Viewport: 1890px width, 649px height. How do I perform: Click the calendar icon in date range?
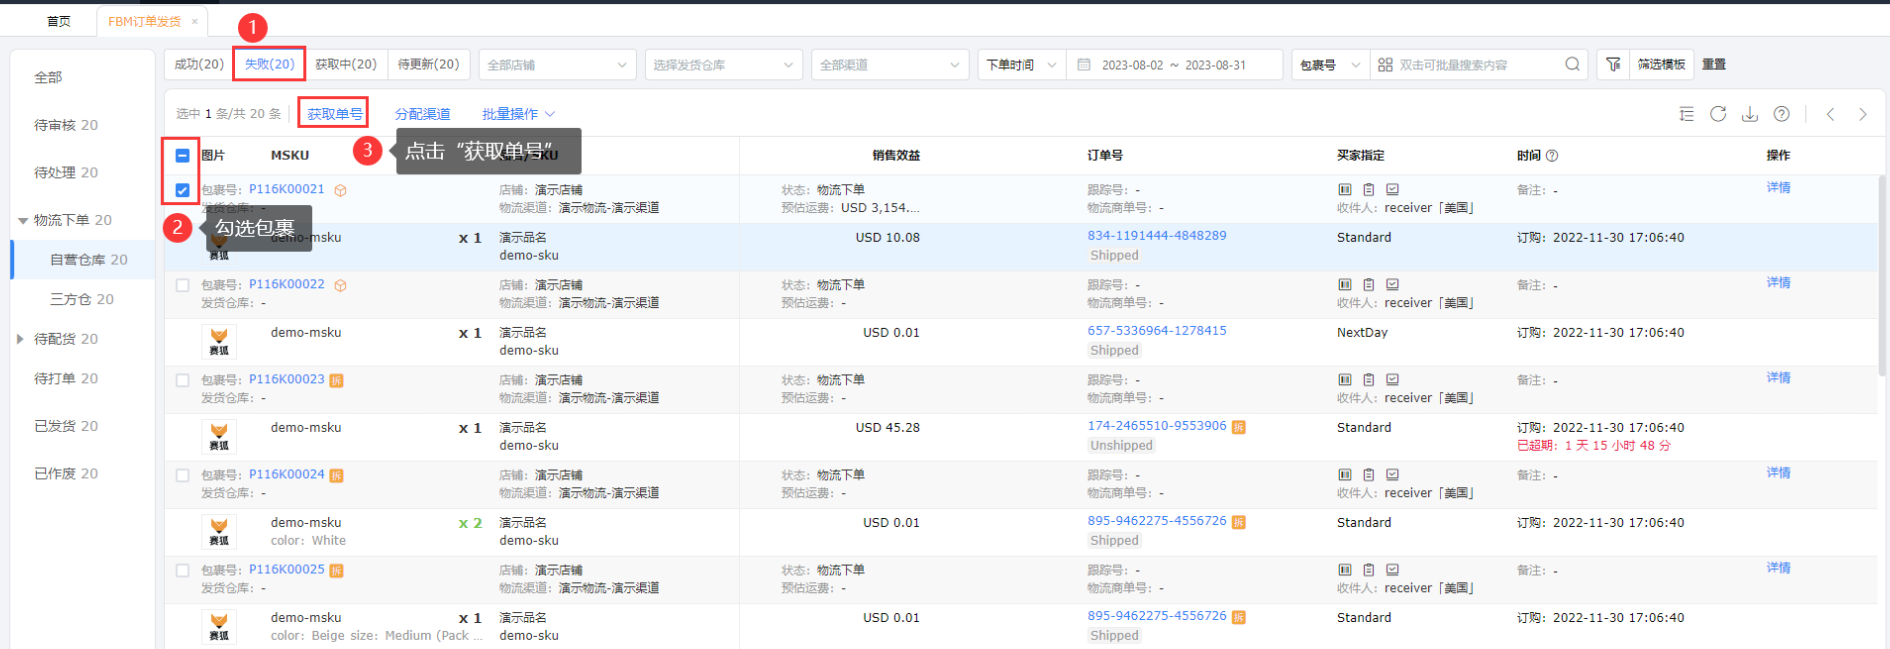[1084, 64]
